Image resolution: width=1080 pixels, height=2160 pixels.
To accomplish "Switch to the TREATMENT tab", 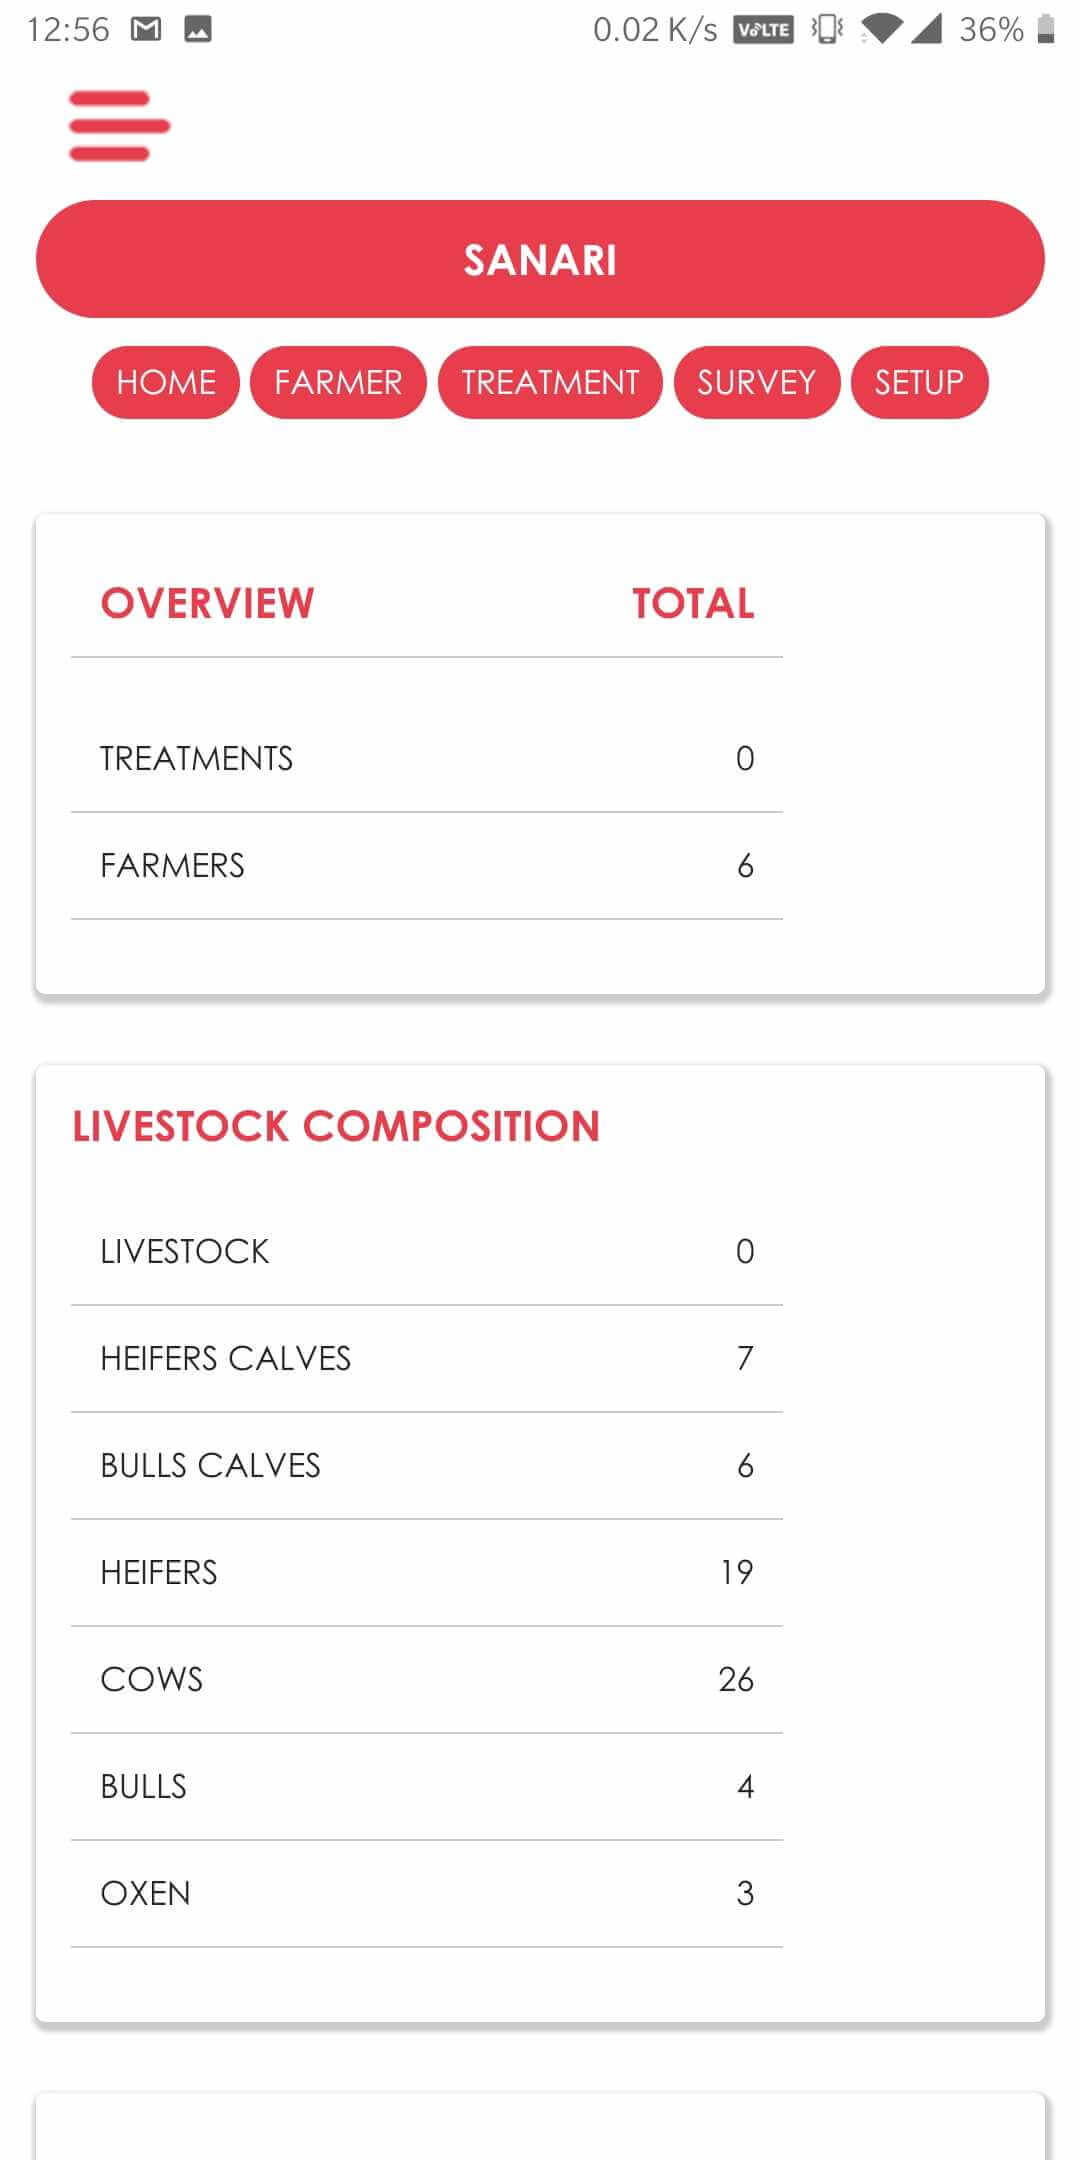I will 550,382.
